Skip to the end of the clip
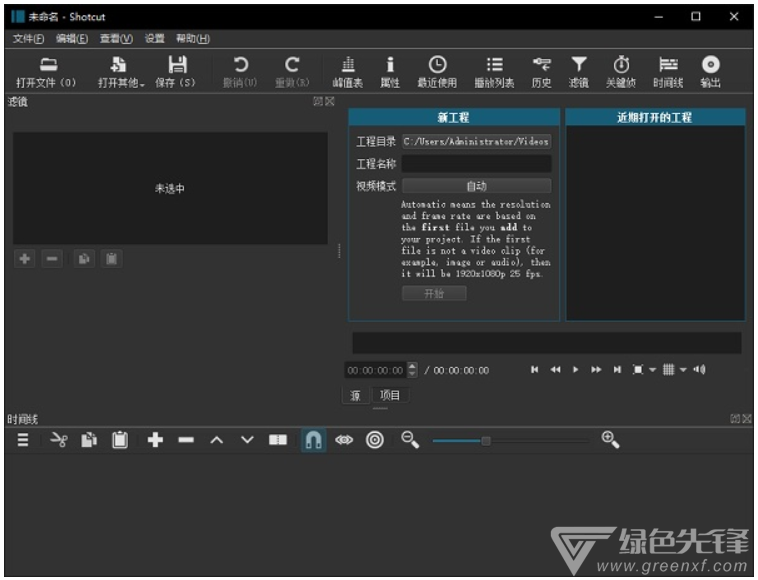Viewport: 758px width, 580px height. click(x=617, y=370)
